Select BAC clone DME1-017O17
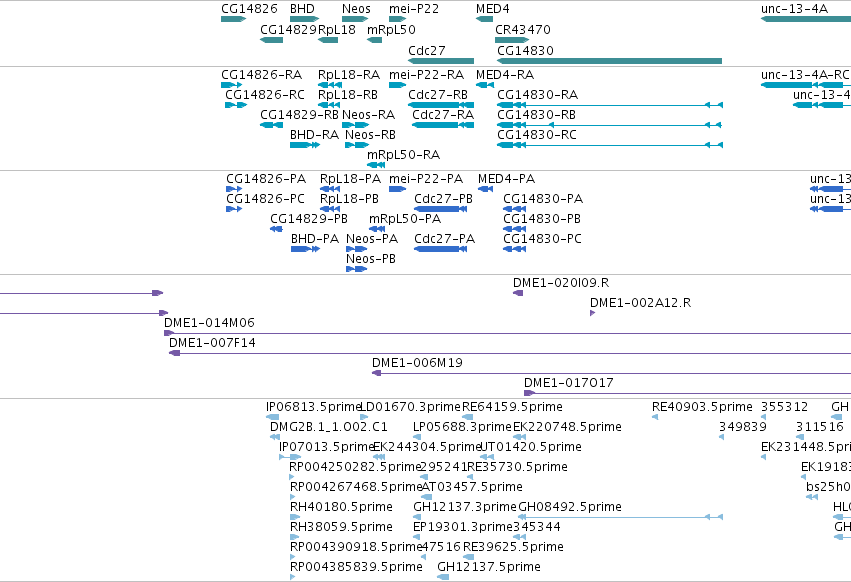851x582 pixels. click(x=687, y=394)
